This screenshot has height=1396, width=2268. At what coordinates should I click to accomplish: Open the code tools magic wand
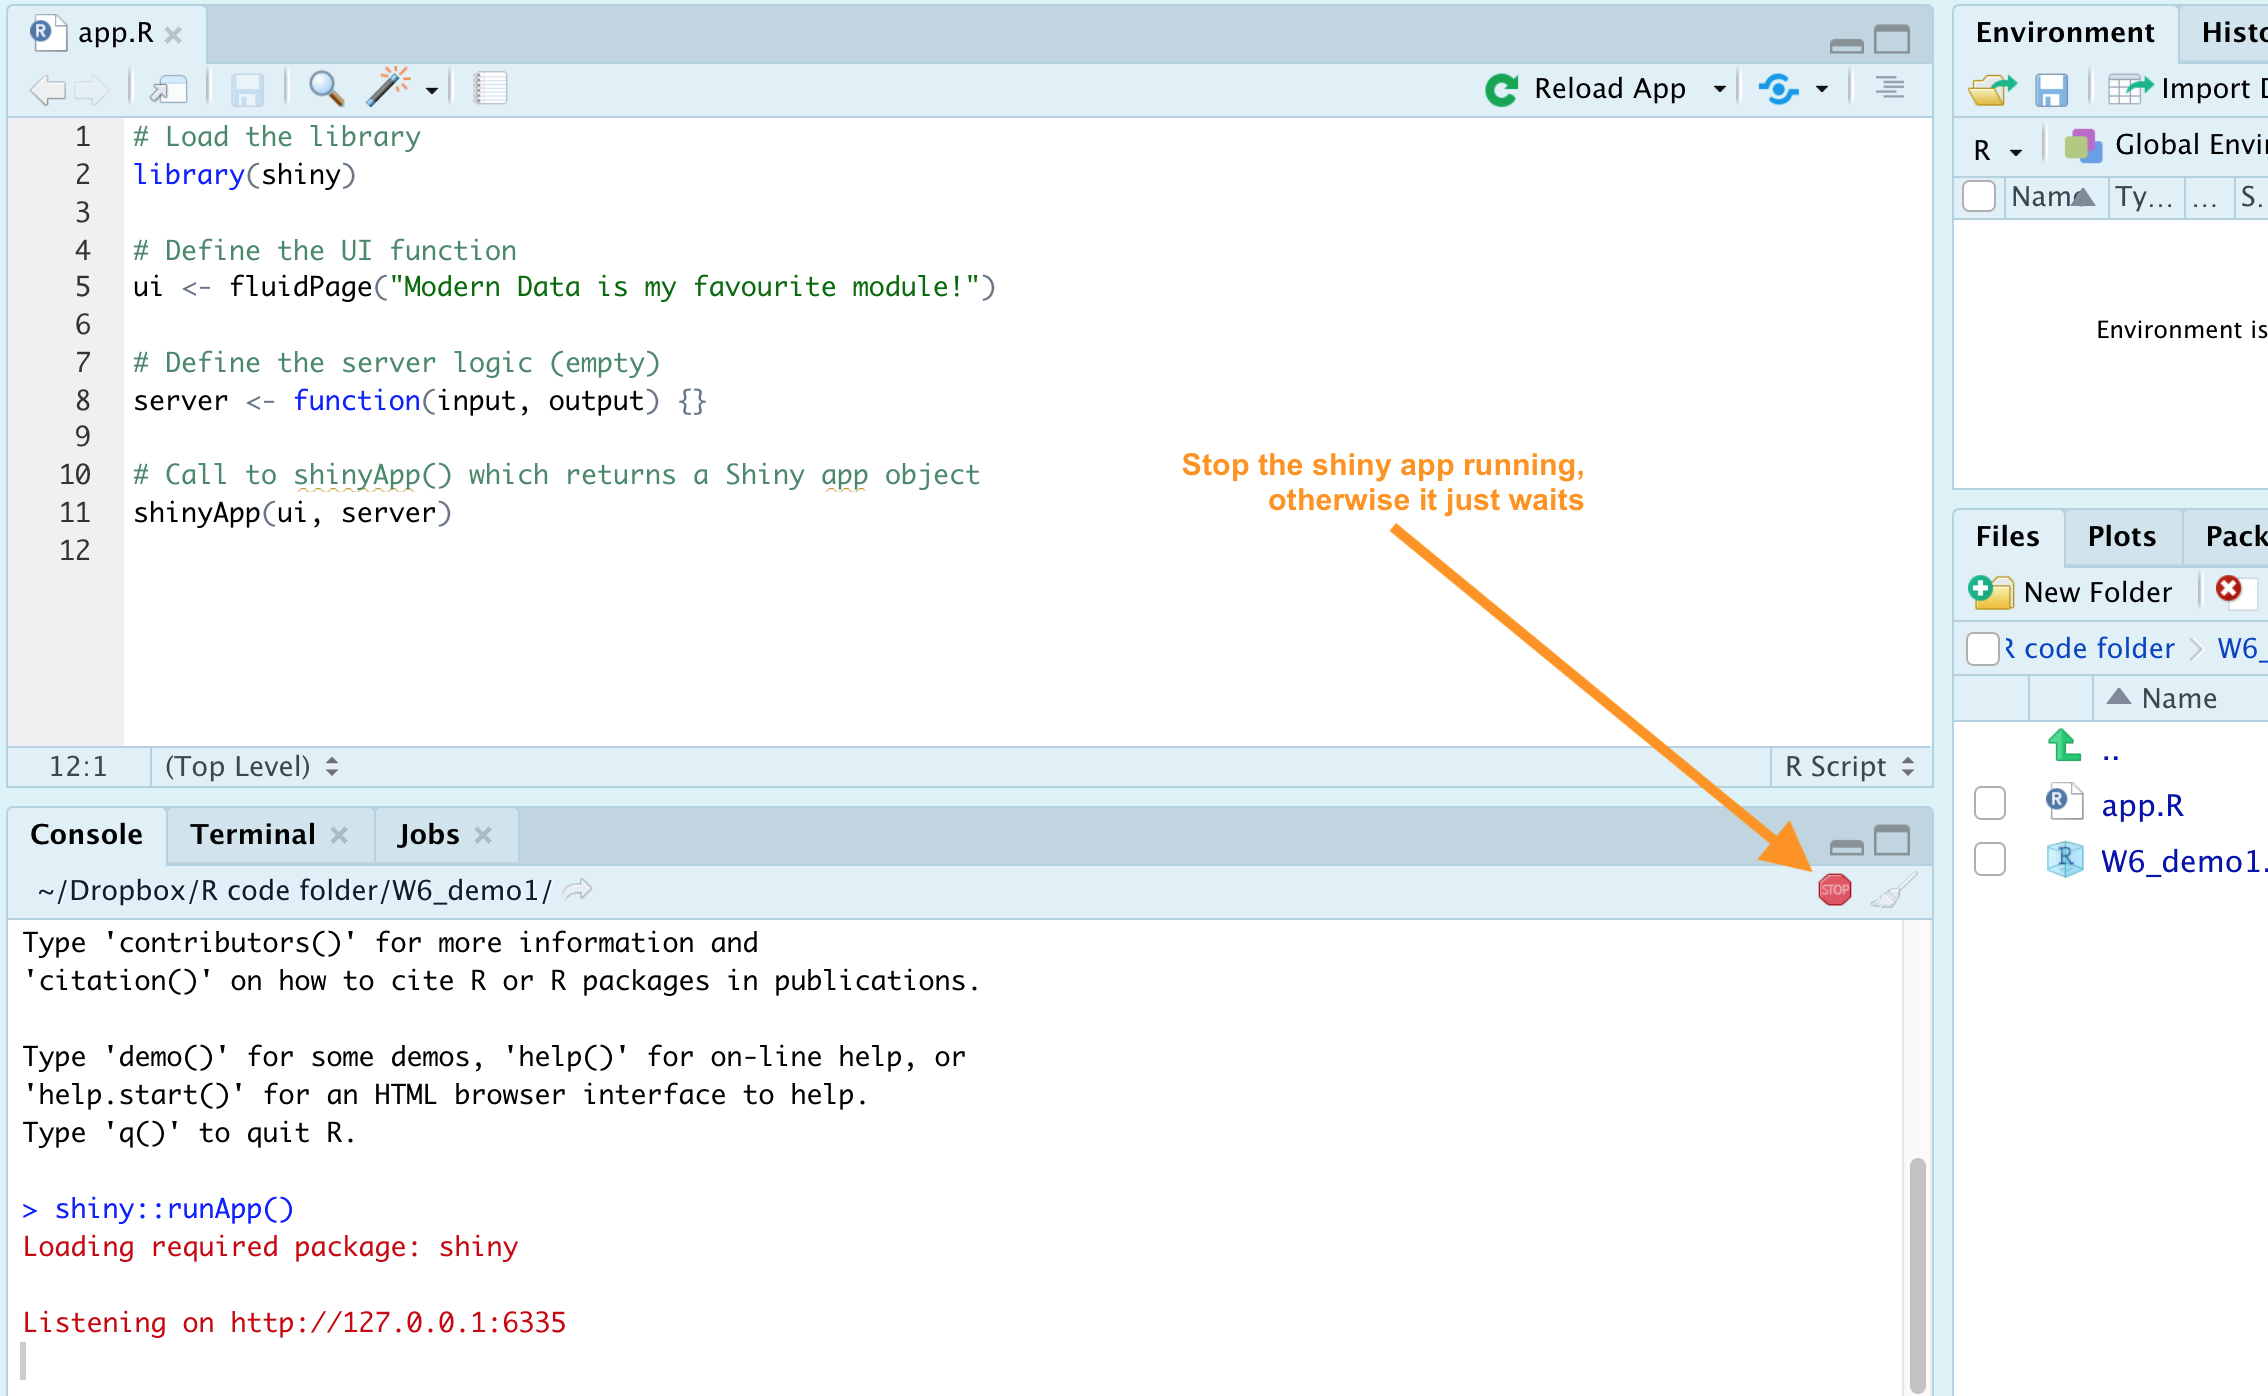tap(388, 89)
